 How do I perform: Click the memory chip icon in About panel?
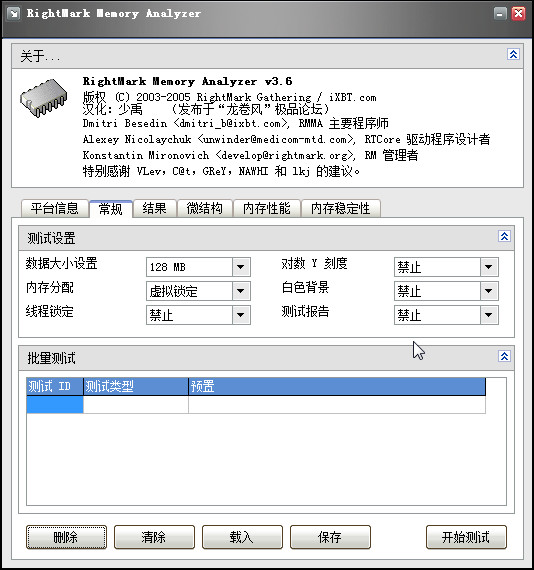click(x=44, y=97)
